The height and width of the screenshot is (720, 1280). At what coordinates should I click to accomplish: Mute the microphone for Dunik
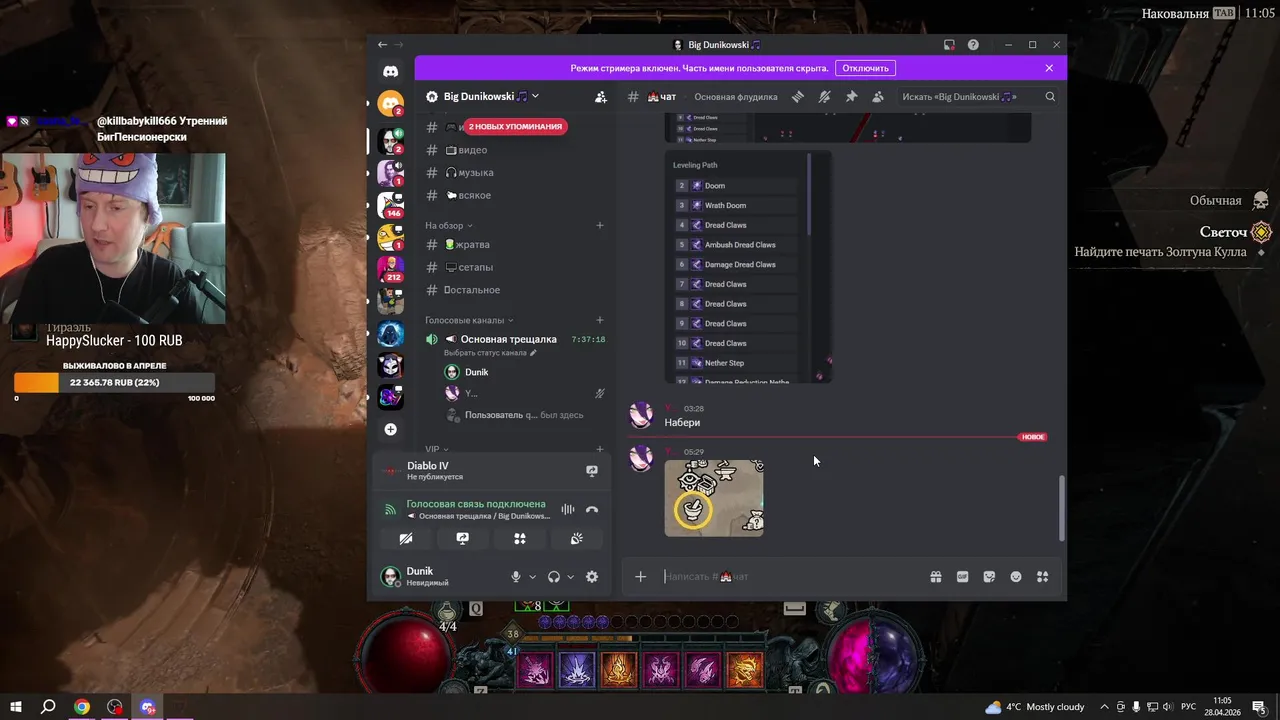516,577
